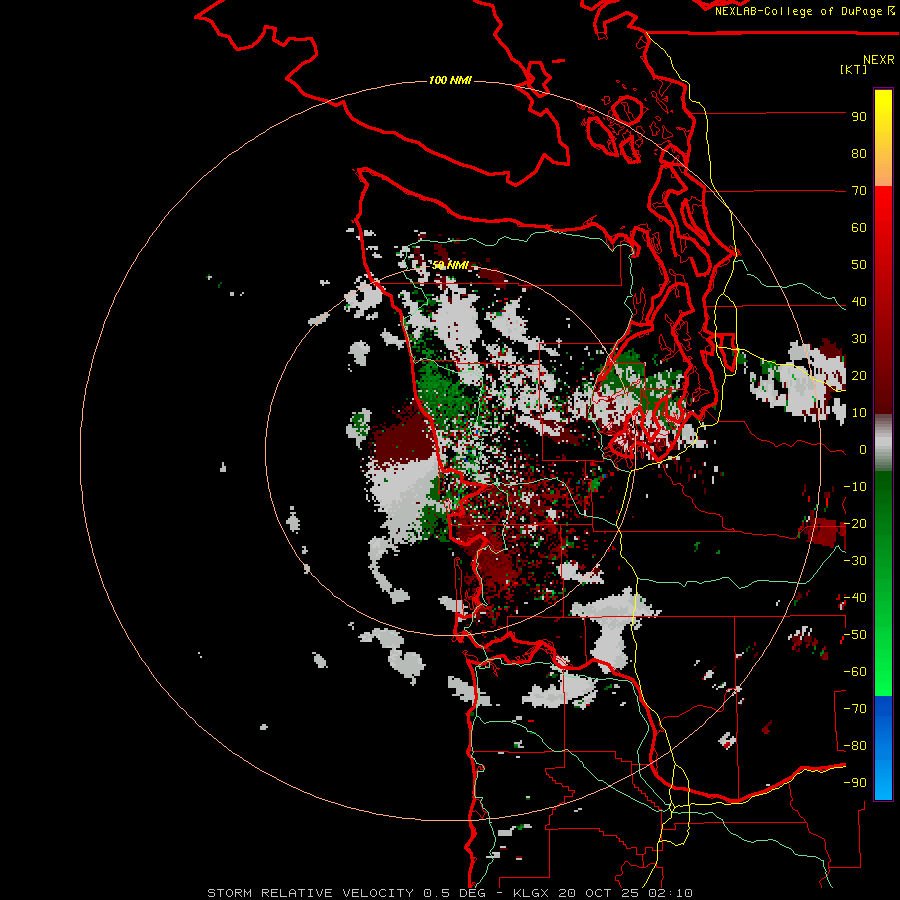900x900 pixels.
Task: Click the -10 value on the velocity scale
Action: [x=855, y=487]
